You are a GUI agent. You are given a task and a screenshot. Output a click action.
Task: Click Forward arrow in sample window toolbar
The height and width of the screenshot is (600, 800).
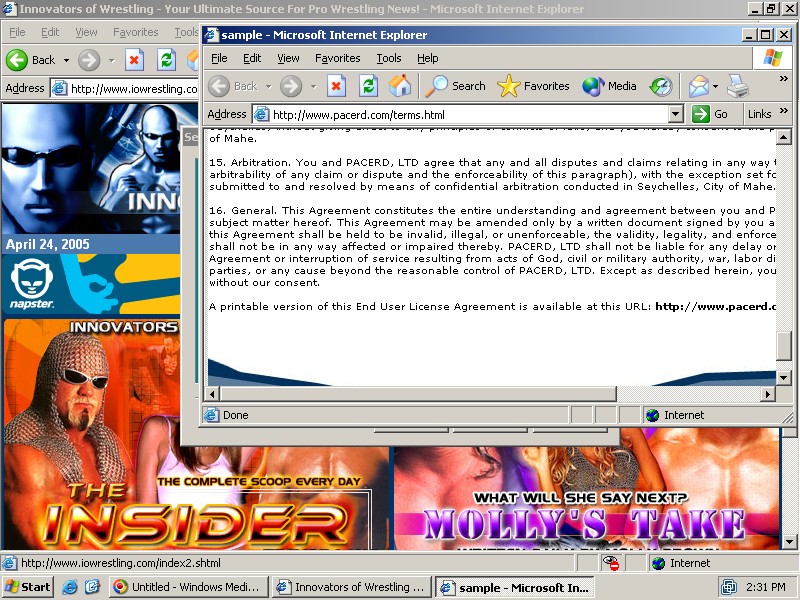291,86
